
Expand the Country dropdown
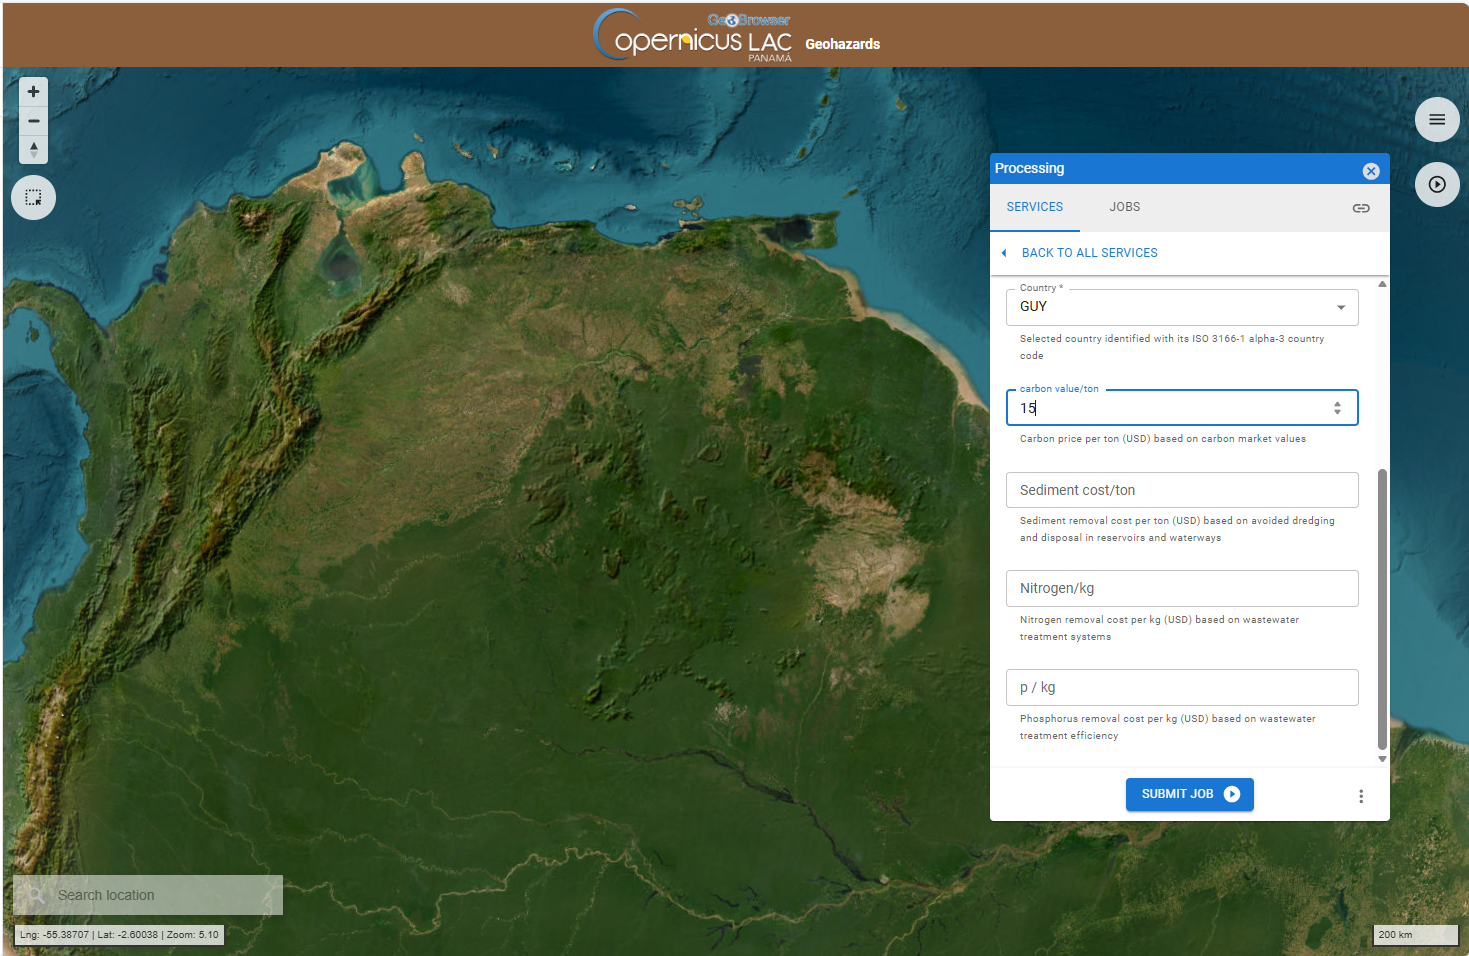click(x=1340, y=307)
